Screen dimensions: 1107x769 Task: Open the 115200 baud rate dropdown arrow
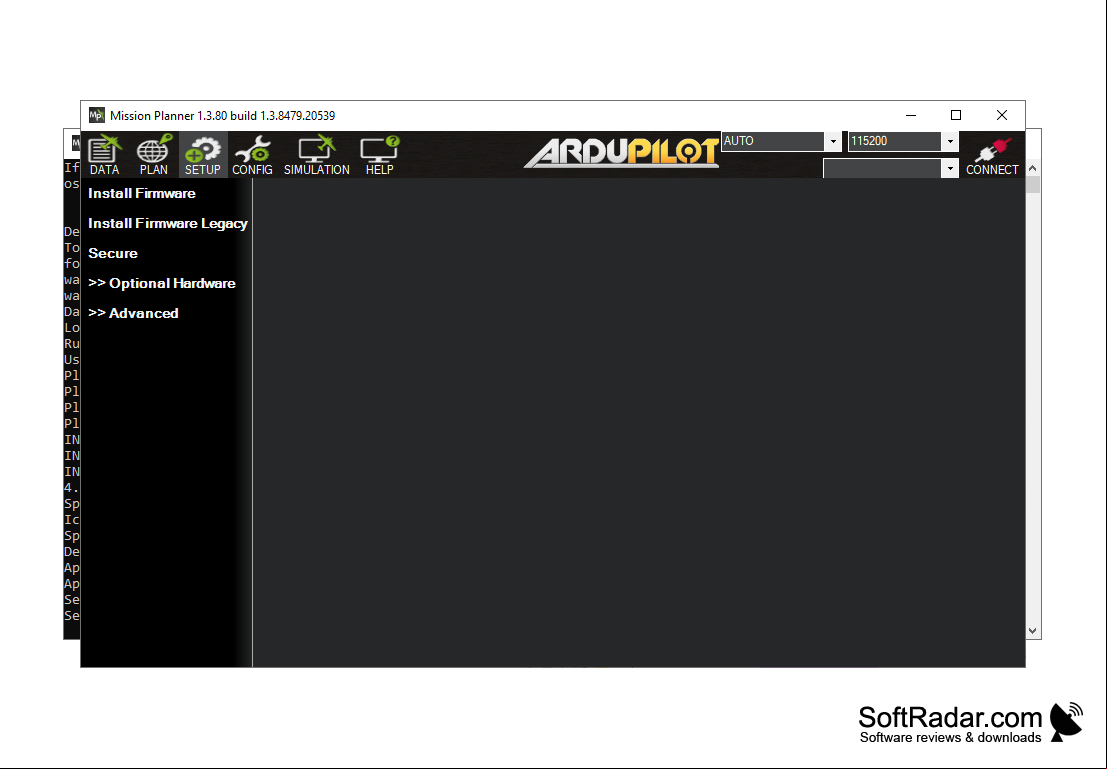point(950,141)
